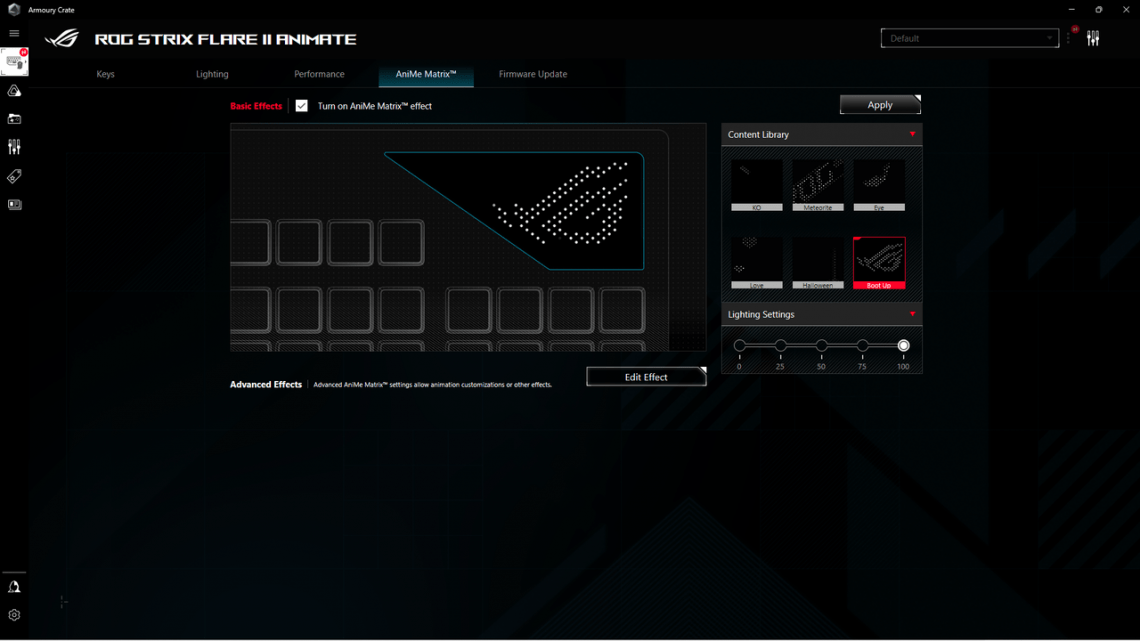Open notifications via the bell icon
The width and height of the screenshot is (1140, 641).
point(14,586)
